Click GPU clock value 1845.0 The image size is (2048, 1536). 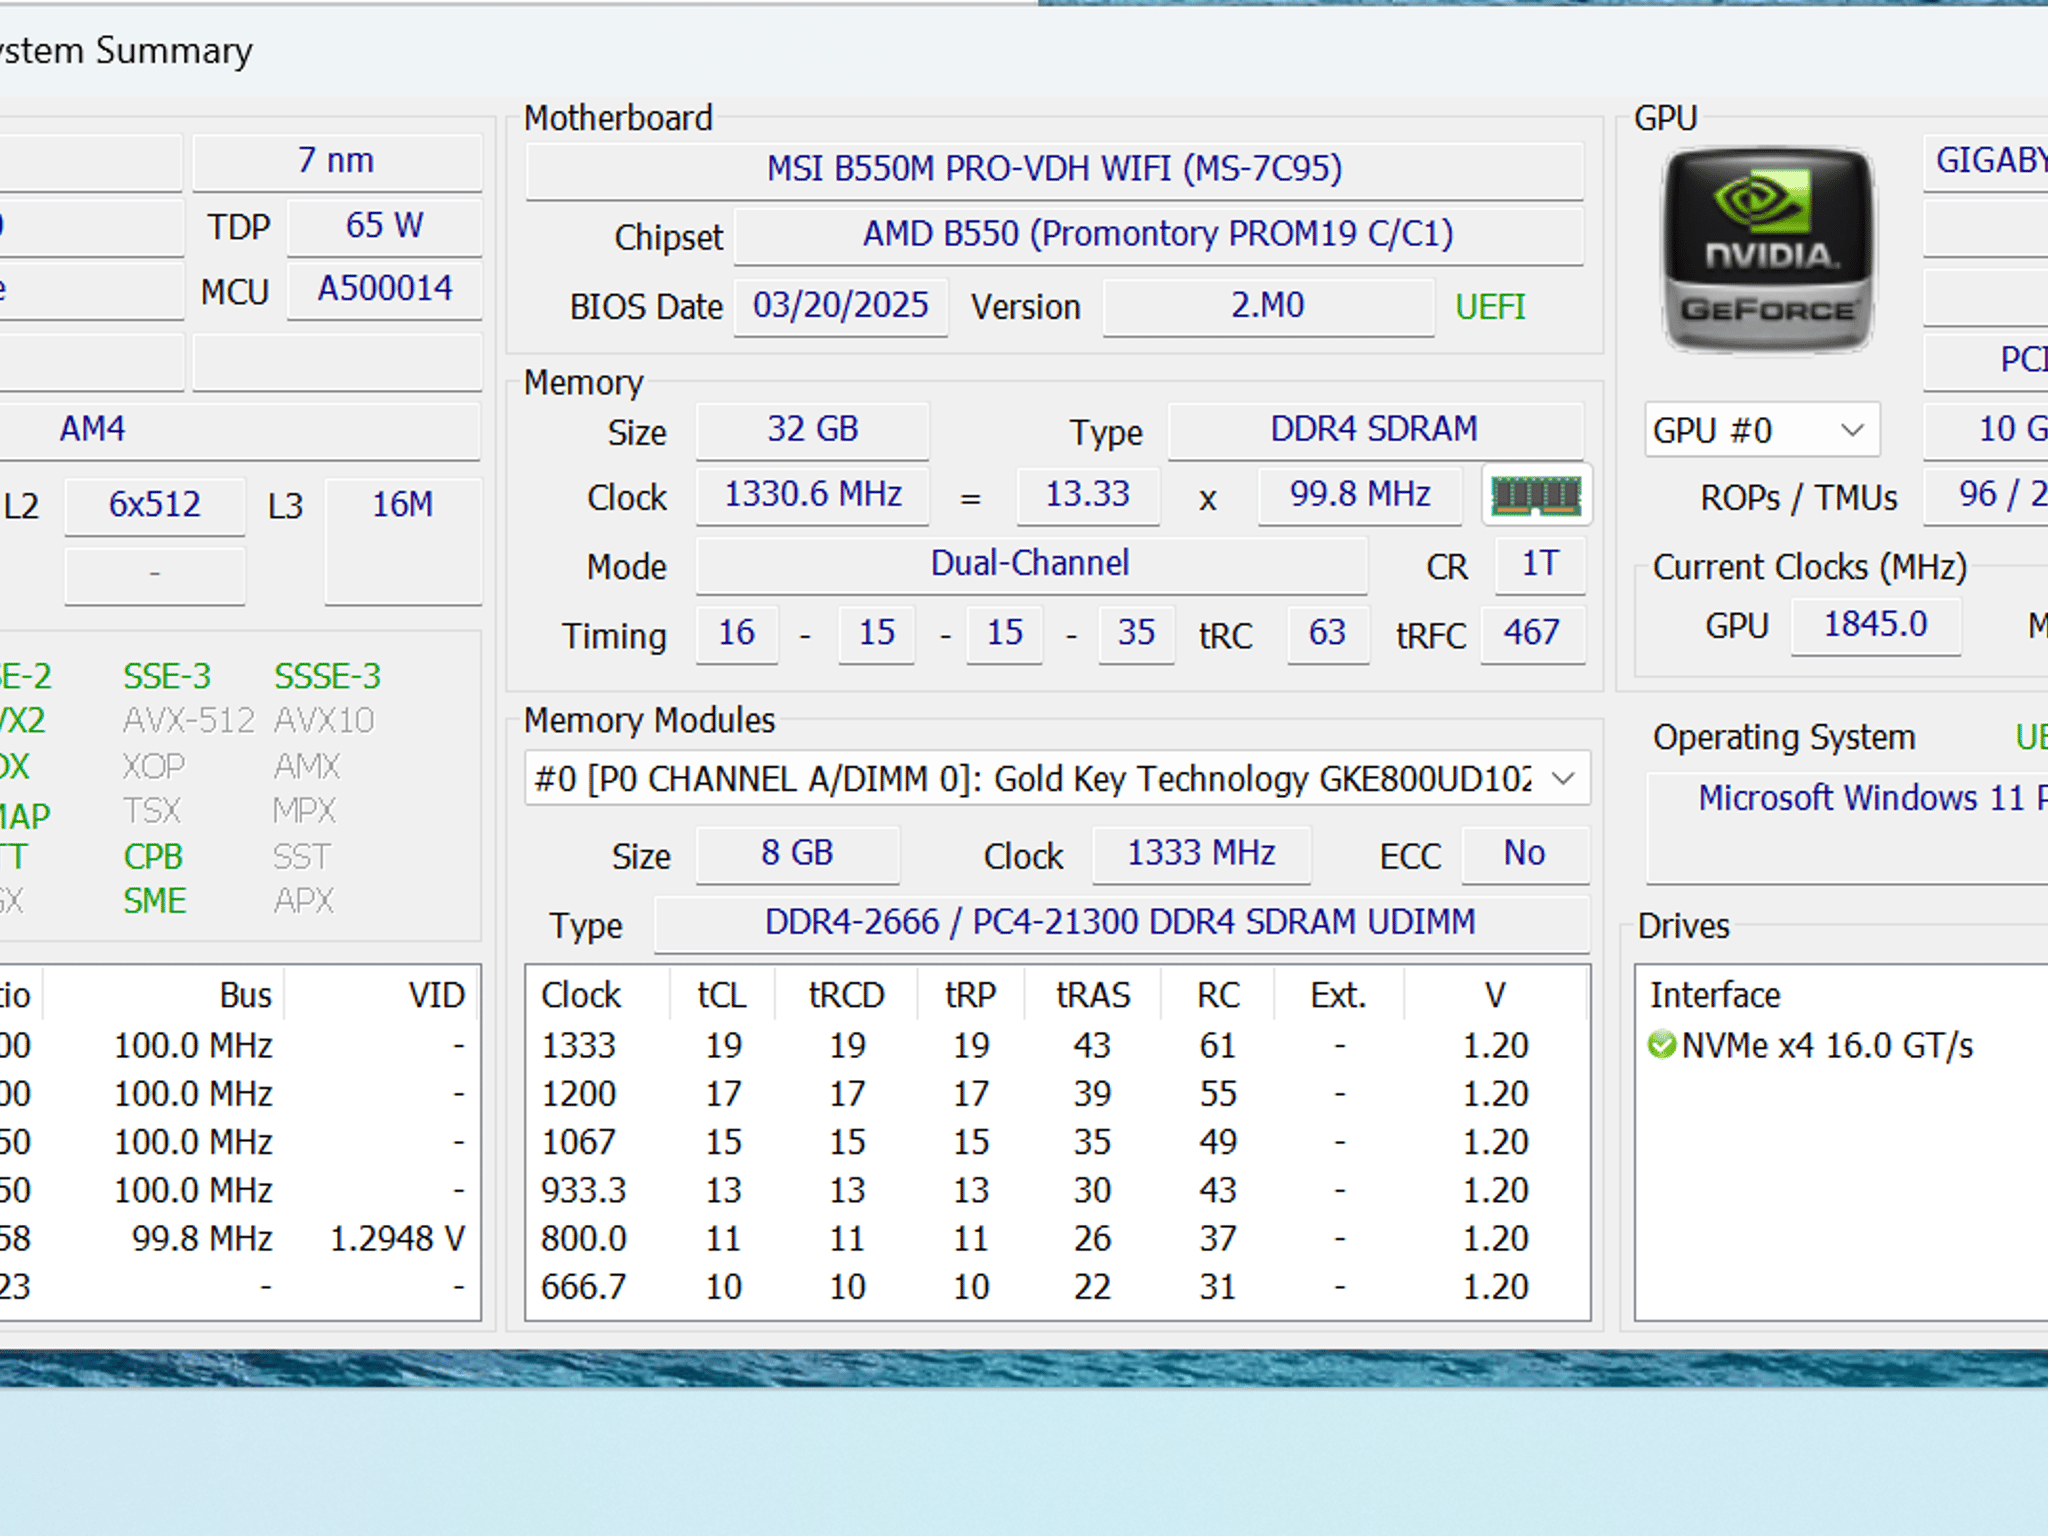click(x=1875, y=625)
